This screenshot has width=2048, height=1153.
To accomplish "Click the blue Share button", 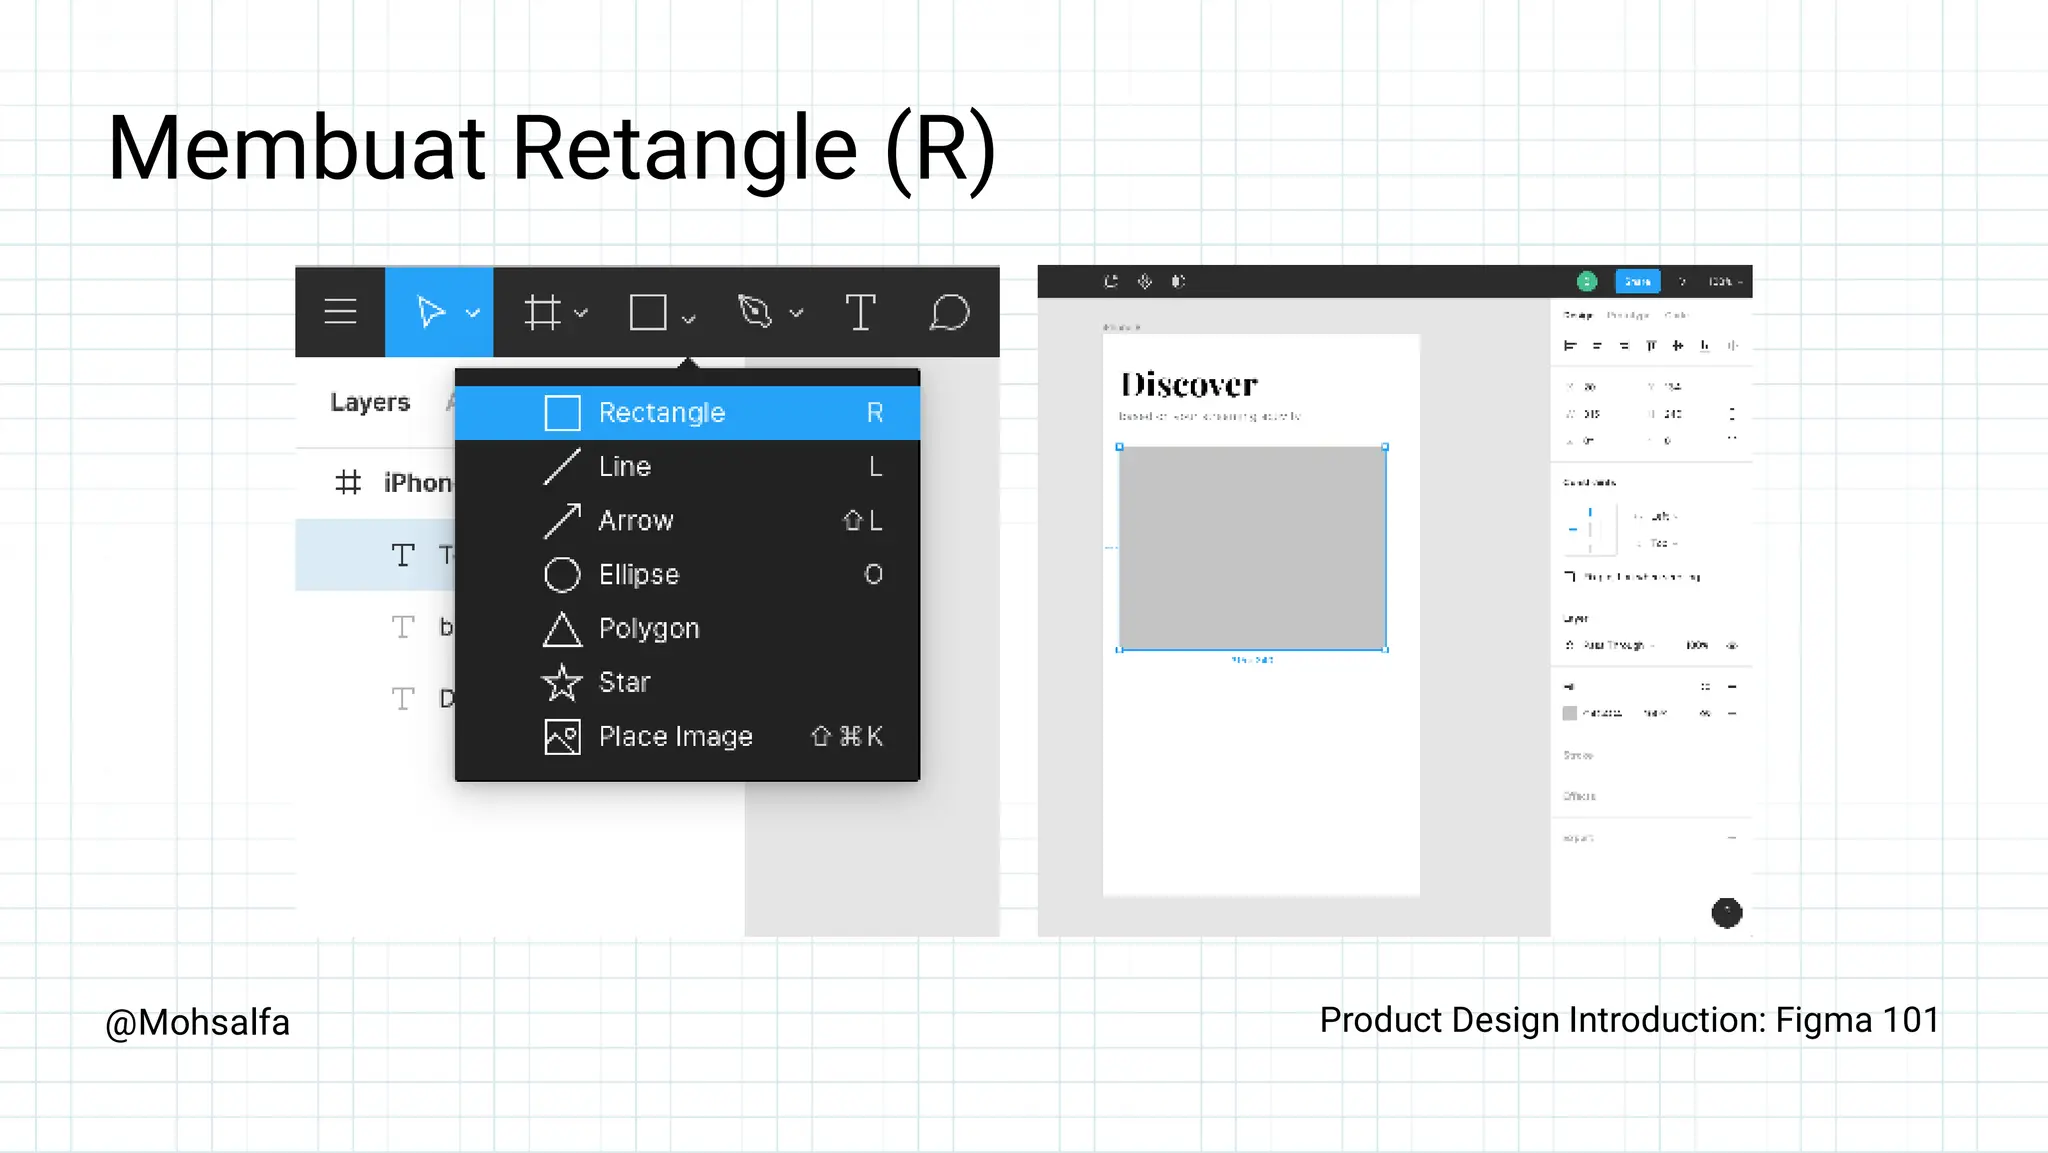I will point(1637,282).
